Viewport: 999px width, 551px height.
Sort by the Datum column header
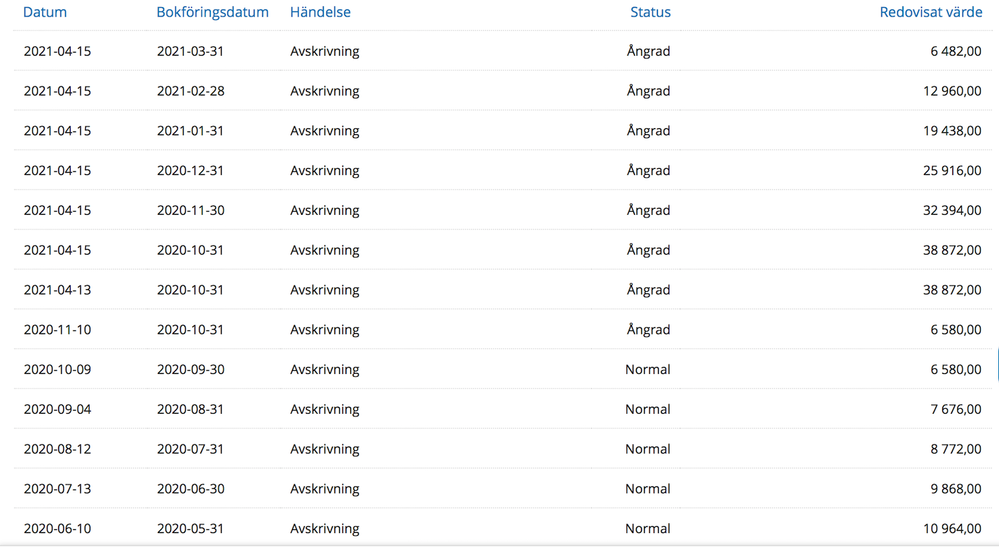click(45, 12)
